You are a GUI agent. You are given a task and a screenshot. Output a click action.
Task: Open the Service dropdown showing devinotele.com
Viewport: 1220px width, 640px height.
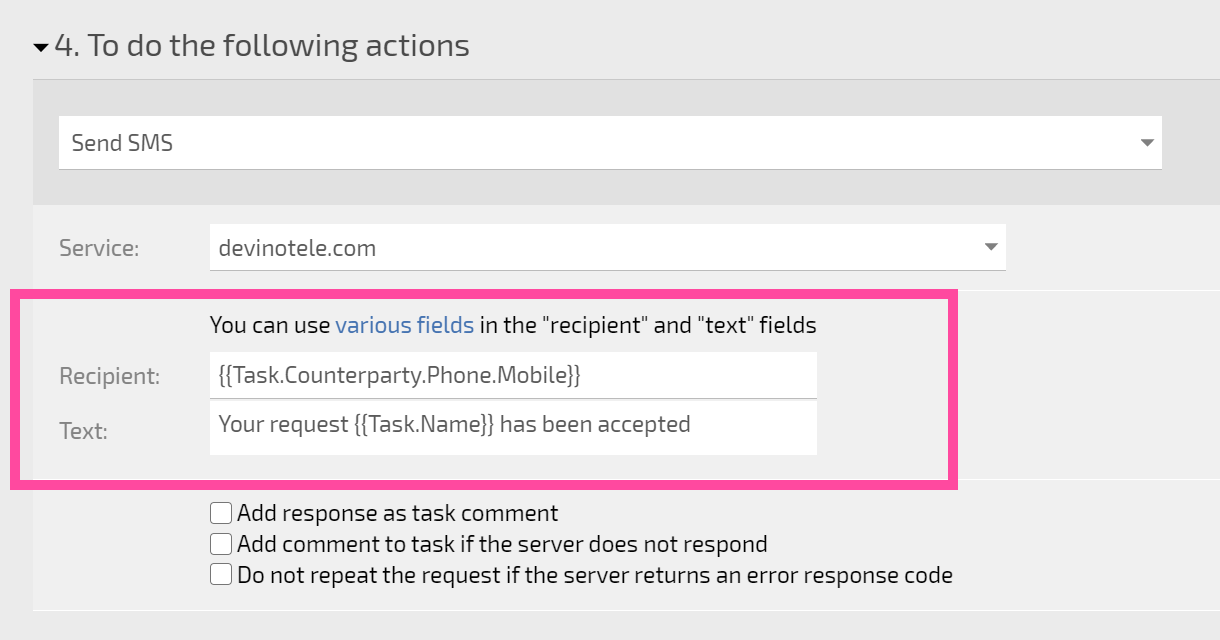[x=607, y=247]
